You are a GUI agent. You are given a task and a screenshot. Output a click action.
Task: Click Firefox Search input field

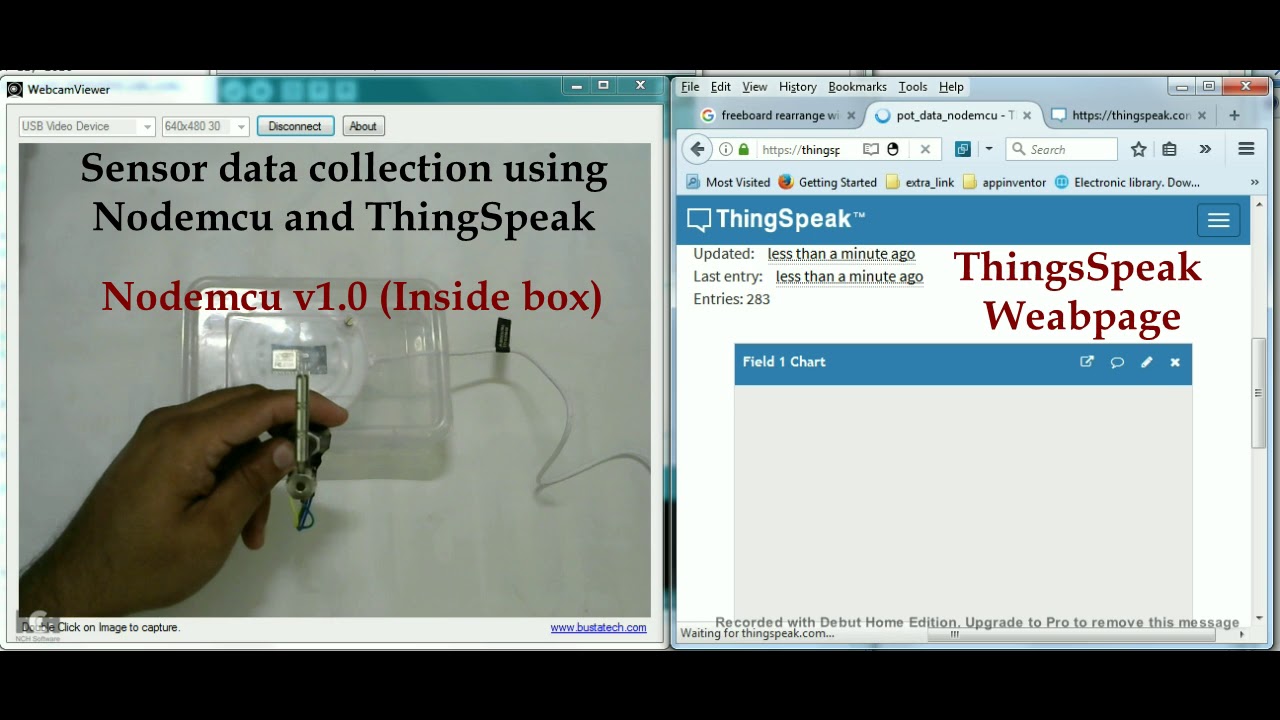click(x=1062, y=149)
